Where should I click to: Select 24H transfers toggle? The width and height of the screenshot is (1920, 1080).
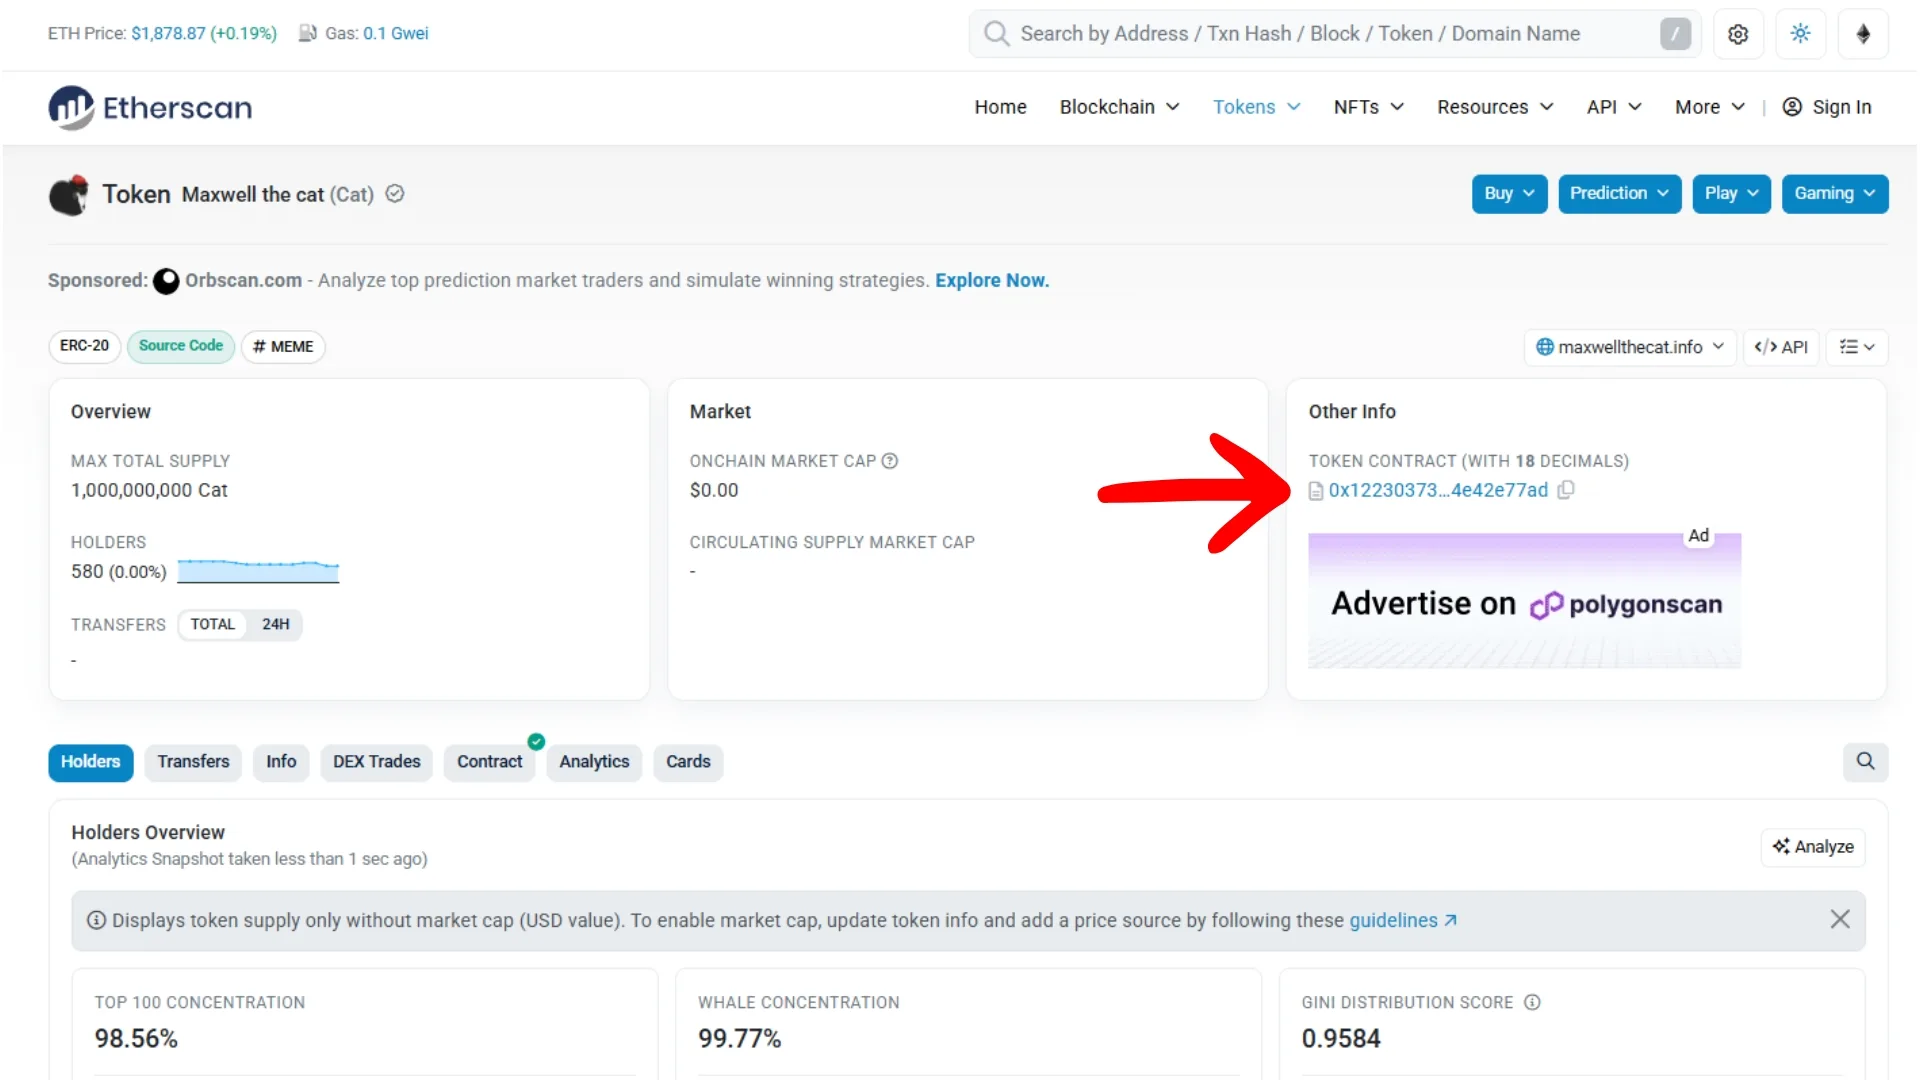(275, 624)
